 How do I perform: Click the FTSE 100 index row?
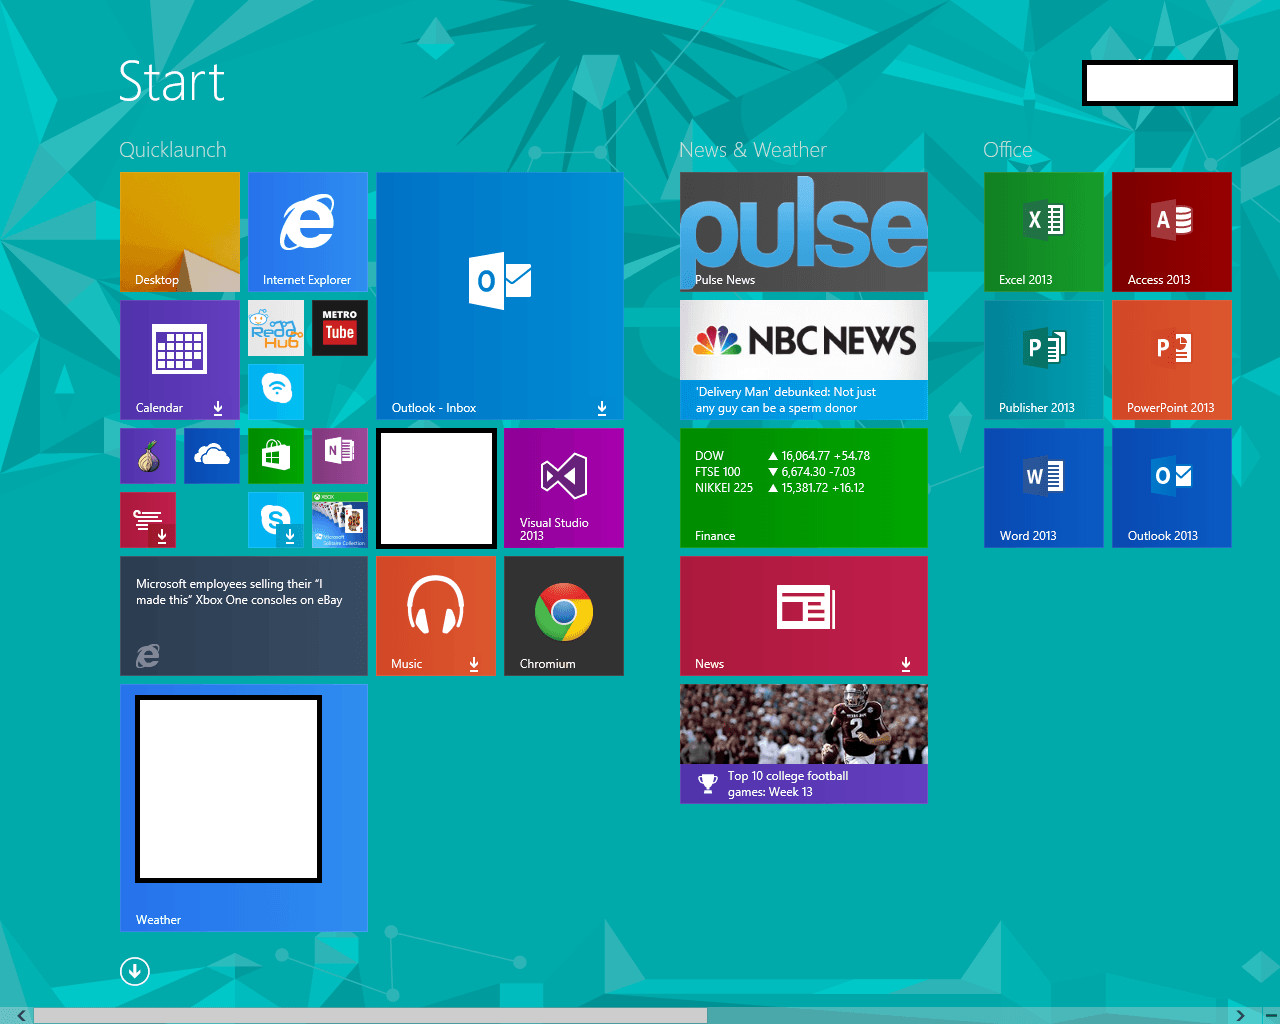[x=775, y=472]
